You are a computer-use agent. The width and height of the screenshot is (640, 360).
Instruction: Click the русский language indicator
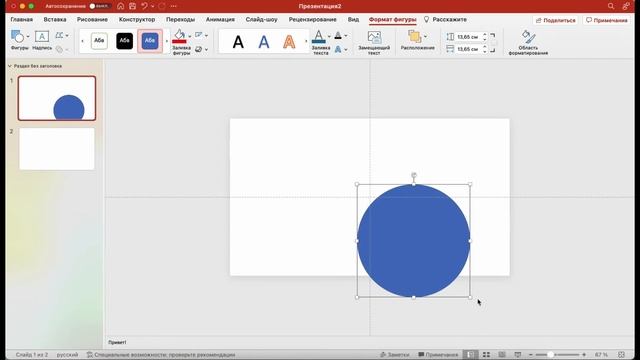[x=67, y=355]
